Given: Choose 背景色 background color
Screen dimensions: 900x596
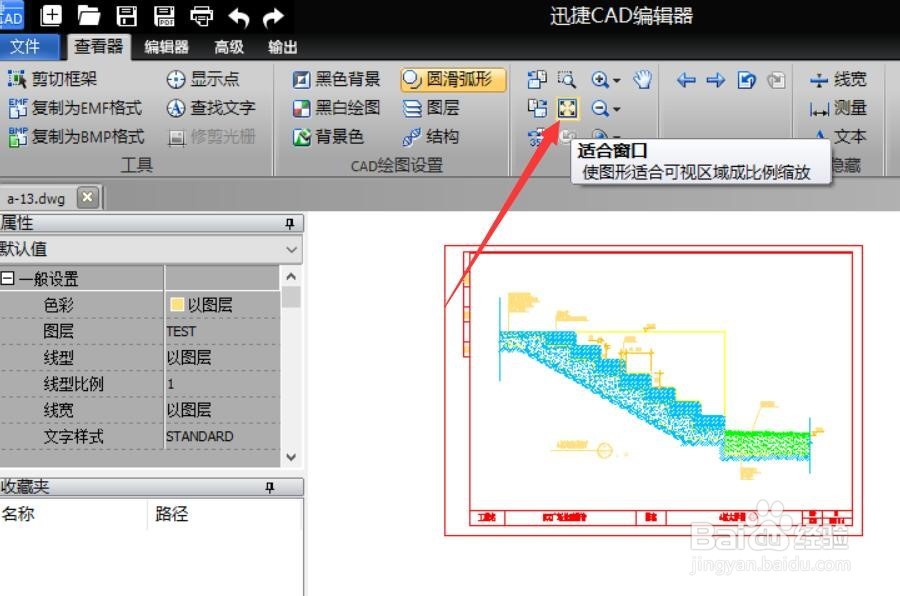Looking at the screenshot, I should 328,137.
